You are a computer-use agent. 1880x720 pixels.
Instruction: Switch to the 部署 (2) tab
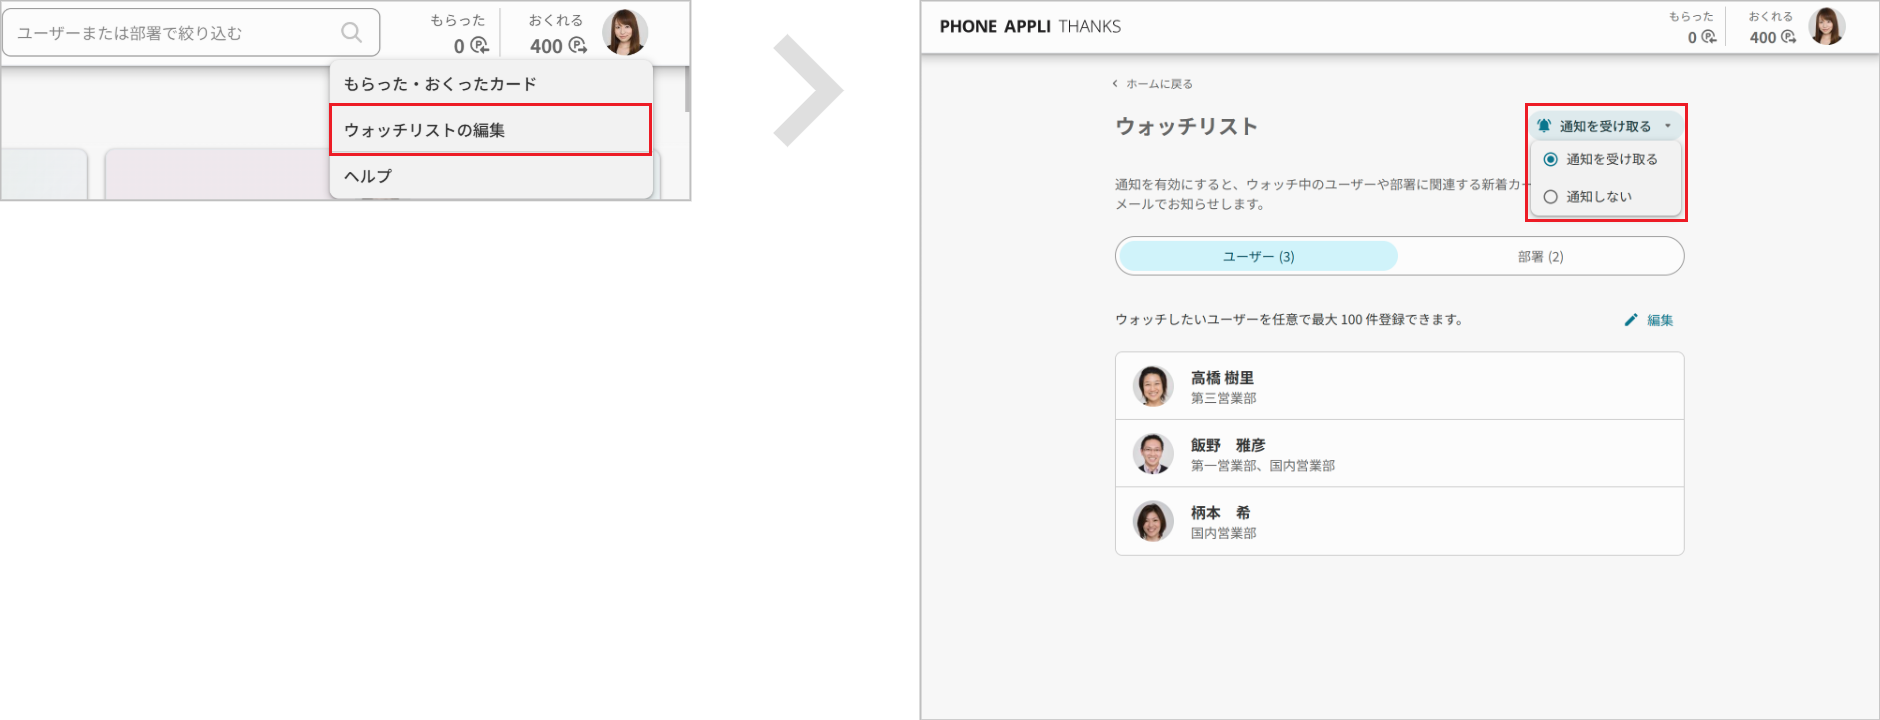point(1540,256)
